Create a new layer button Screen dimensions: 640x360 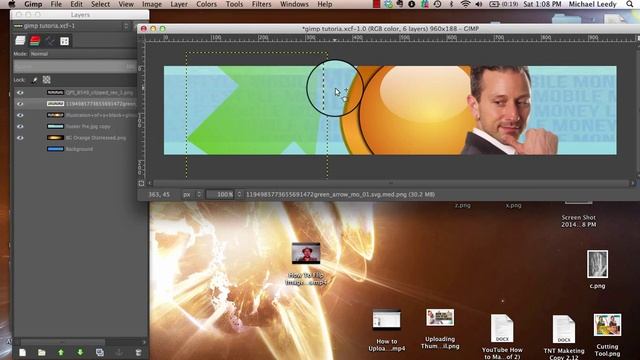(x=22, y=352)
